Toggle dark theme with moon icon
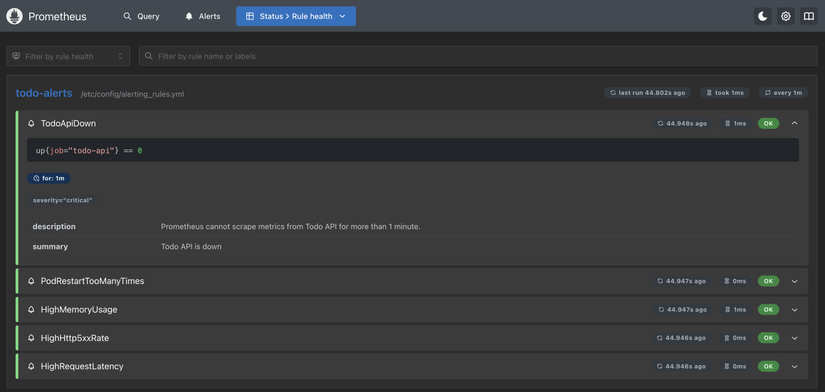This screenshot has height=392, width=825. [x=762, y=16]
